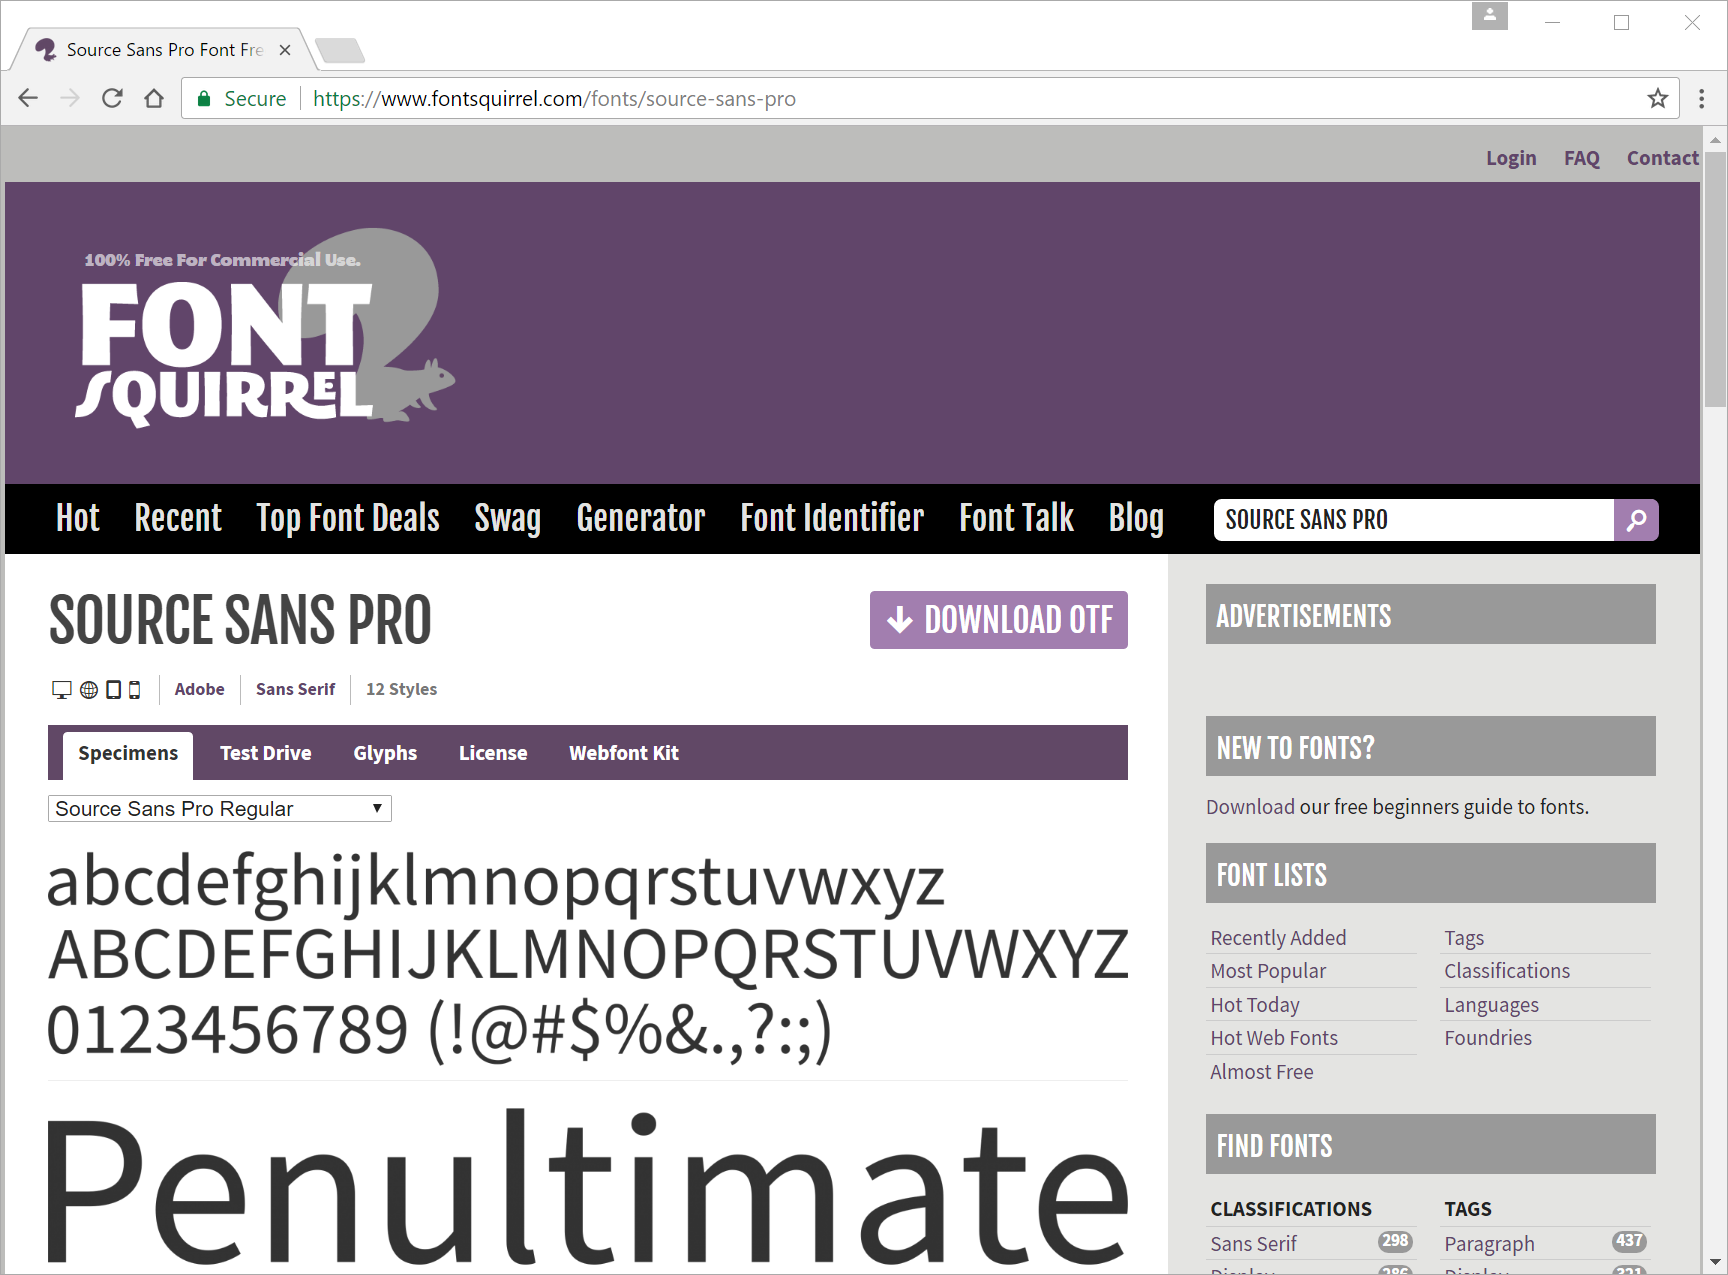Open the Languages font list link
The width and height of the screenshot is (1728, 1275).
1491,1005
